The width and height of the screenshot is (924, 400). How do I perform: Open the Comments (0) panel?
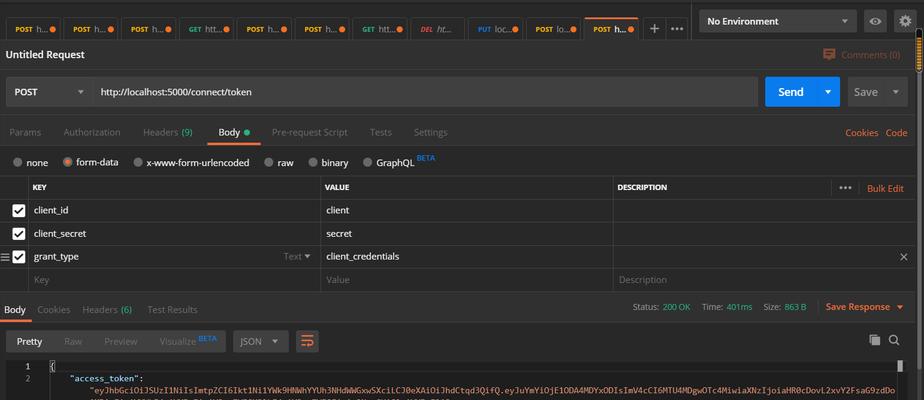pos(862,55)
